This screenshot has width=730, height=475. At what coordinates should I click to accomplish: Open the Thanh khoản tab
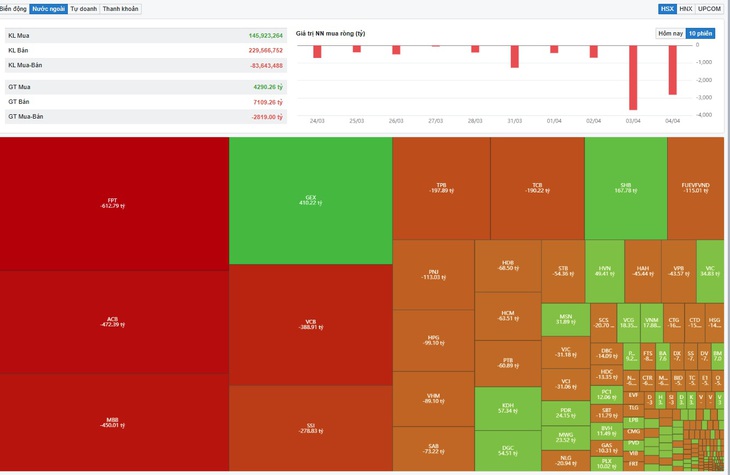[121, 9]
